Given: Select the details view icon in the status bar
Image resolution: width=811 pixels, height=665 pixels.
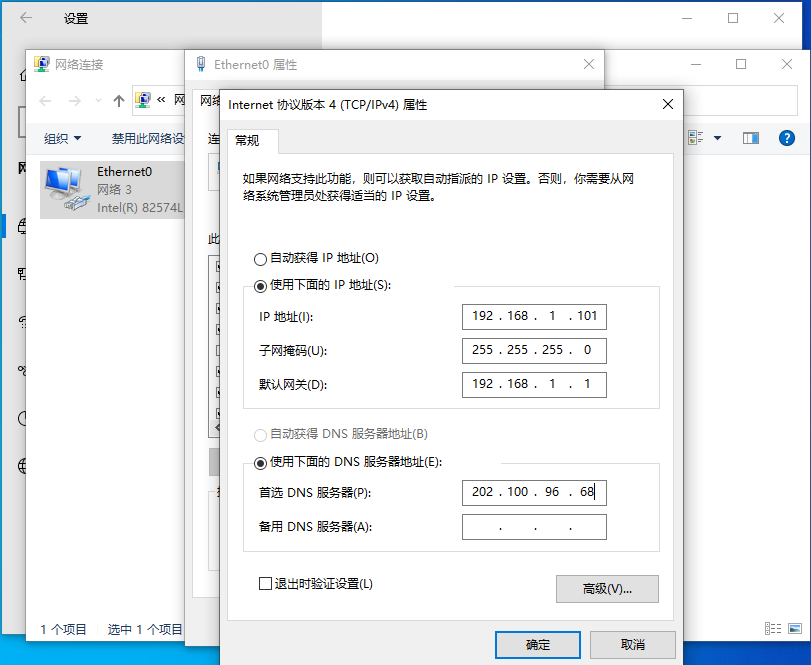Looking at the screenshot, I should pos(772,628).
